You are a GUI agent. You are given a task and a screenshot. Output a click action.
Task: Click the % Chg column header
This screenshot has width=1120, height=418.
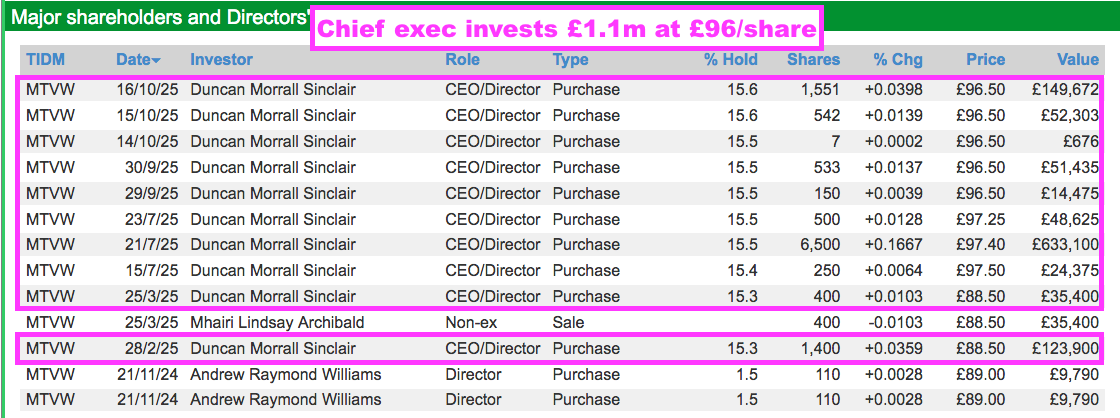897,60
